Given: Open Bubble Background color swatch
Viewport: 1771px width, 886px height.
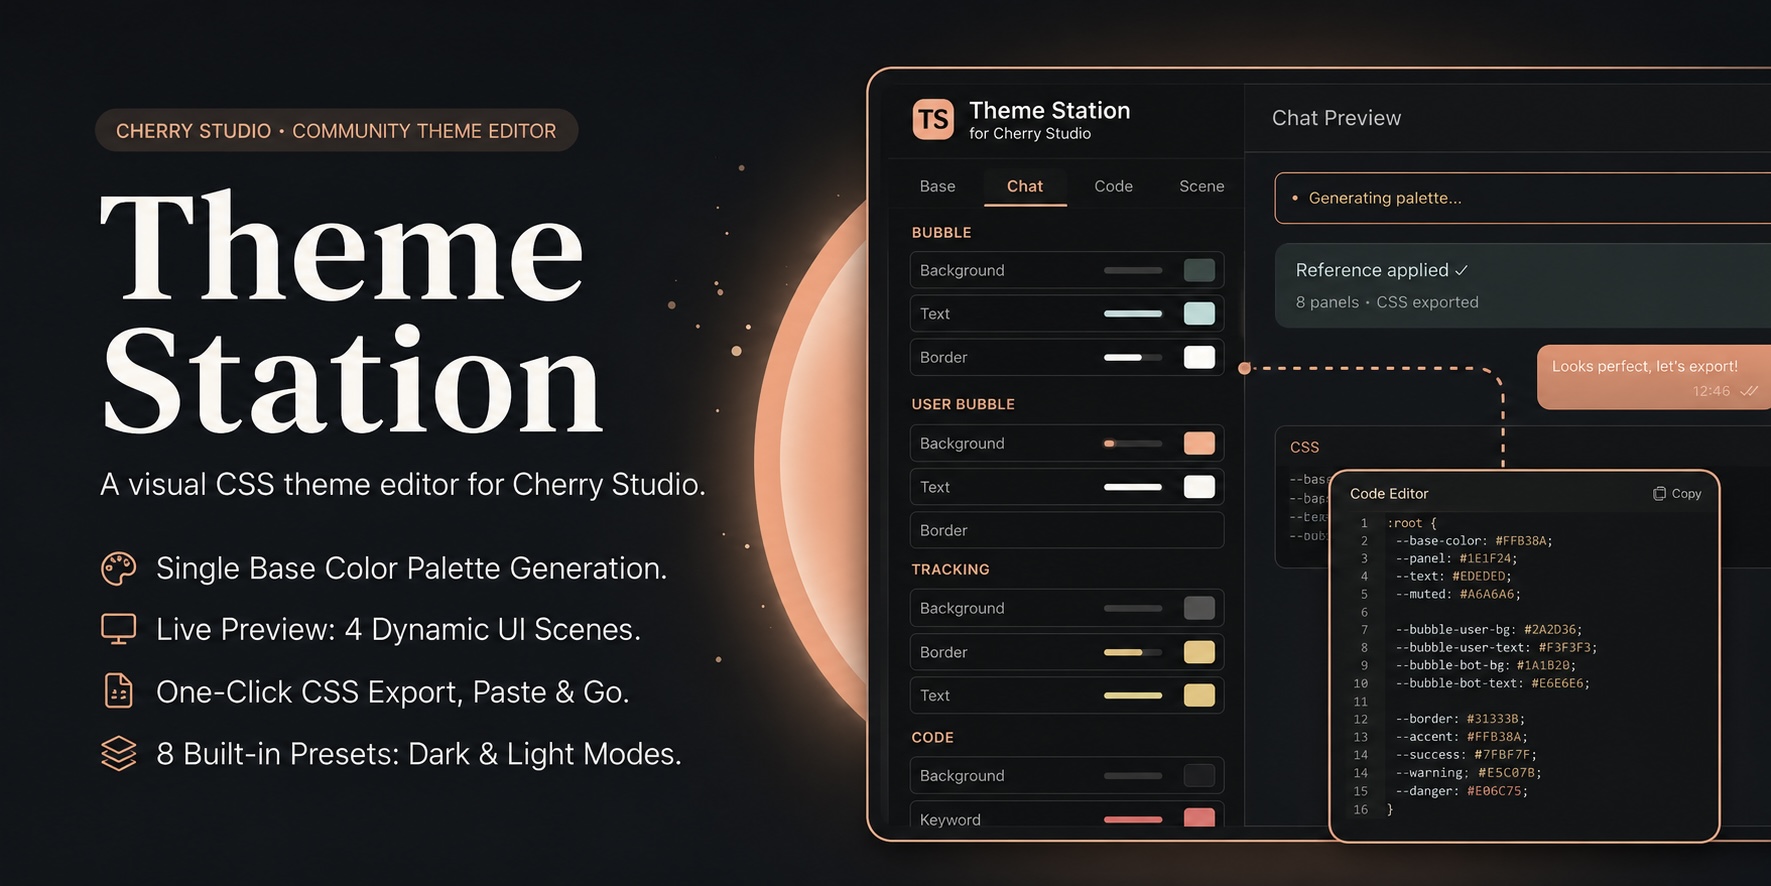Looking at the screenshot, I should (1199, 270).
